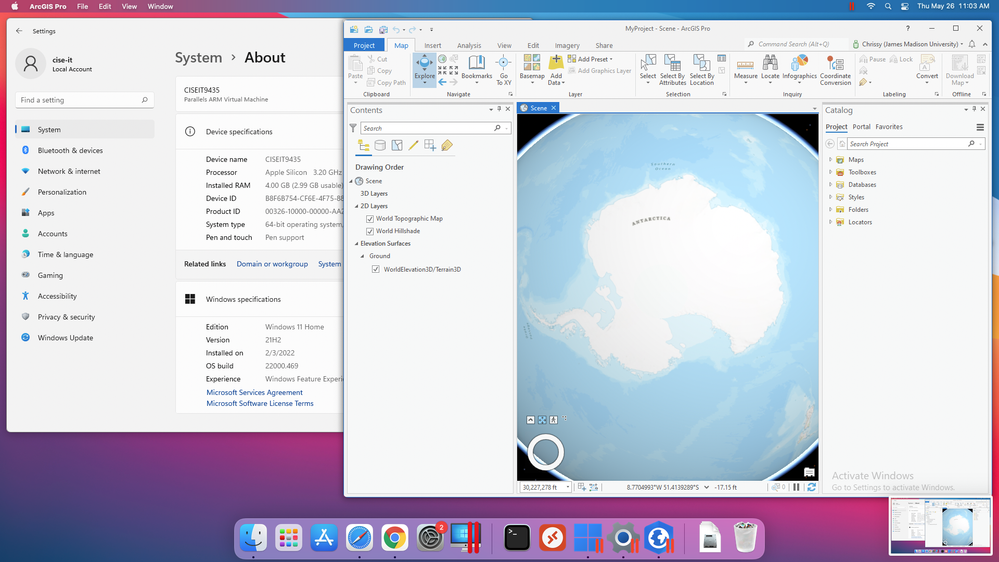Image resolution: width=999 pixels, height=562 pixels.
Task: Open Safari from the macOS dock
Action: coord(359,538)
